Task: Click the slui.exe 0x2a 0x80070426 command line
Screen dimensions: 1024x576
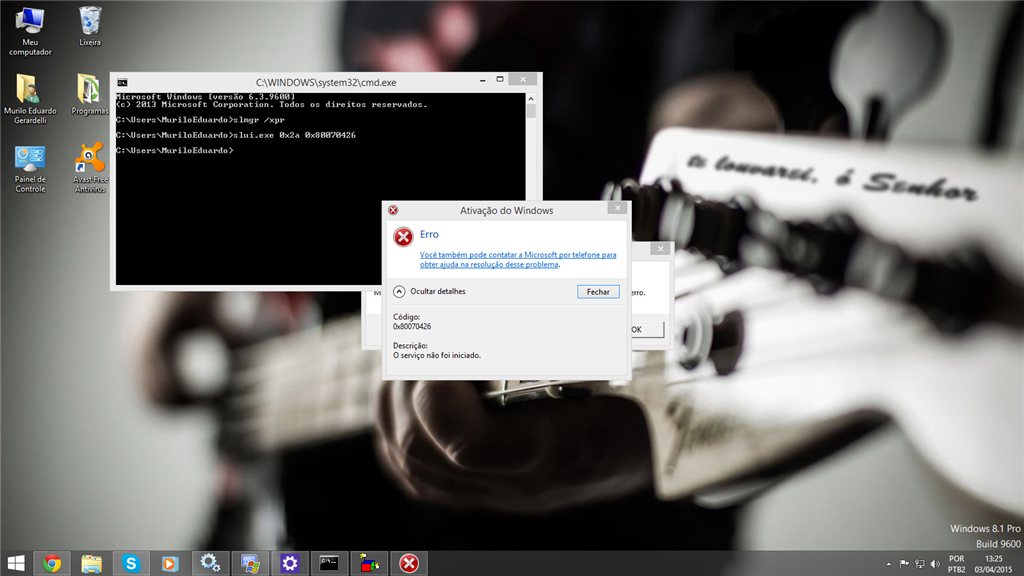Action: click(236, 135)
